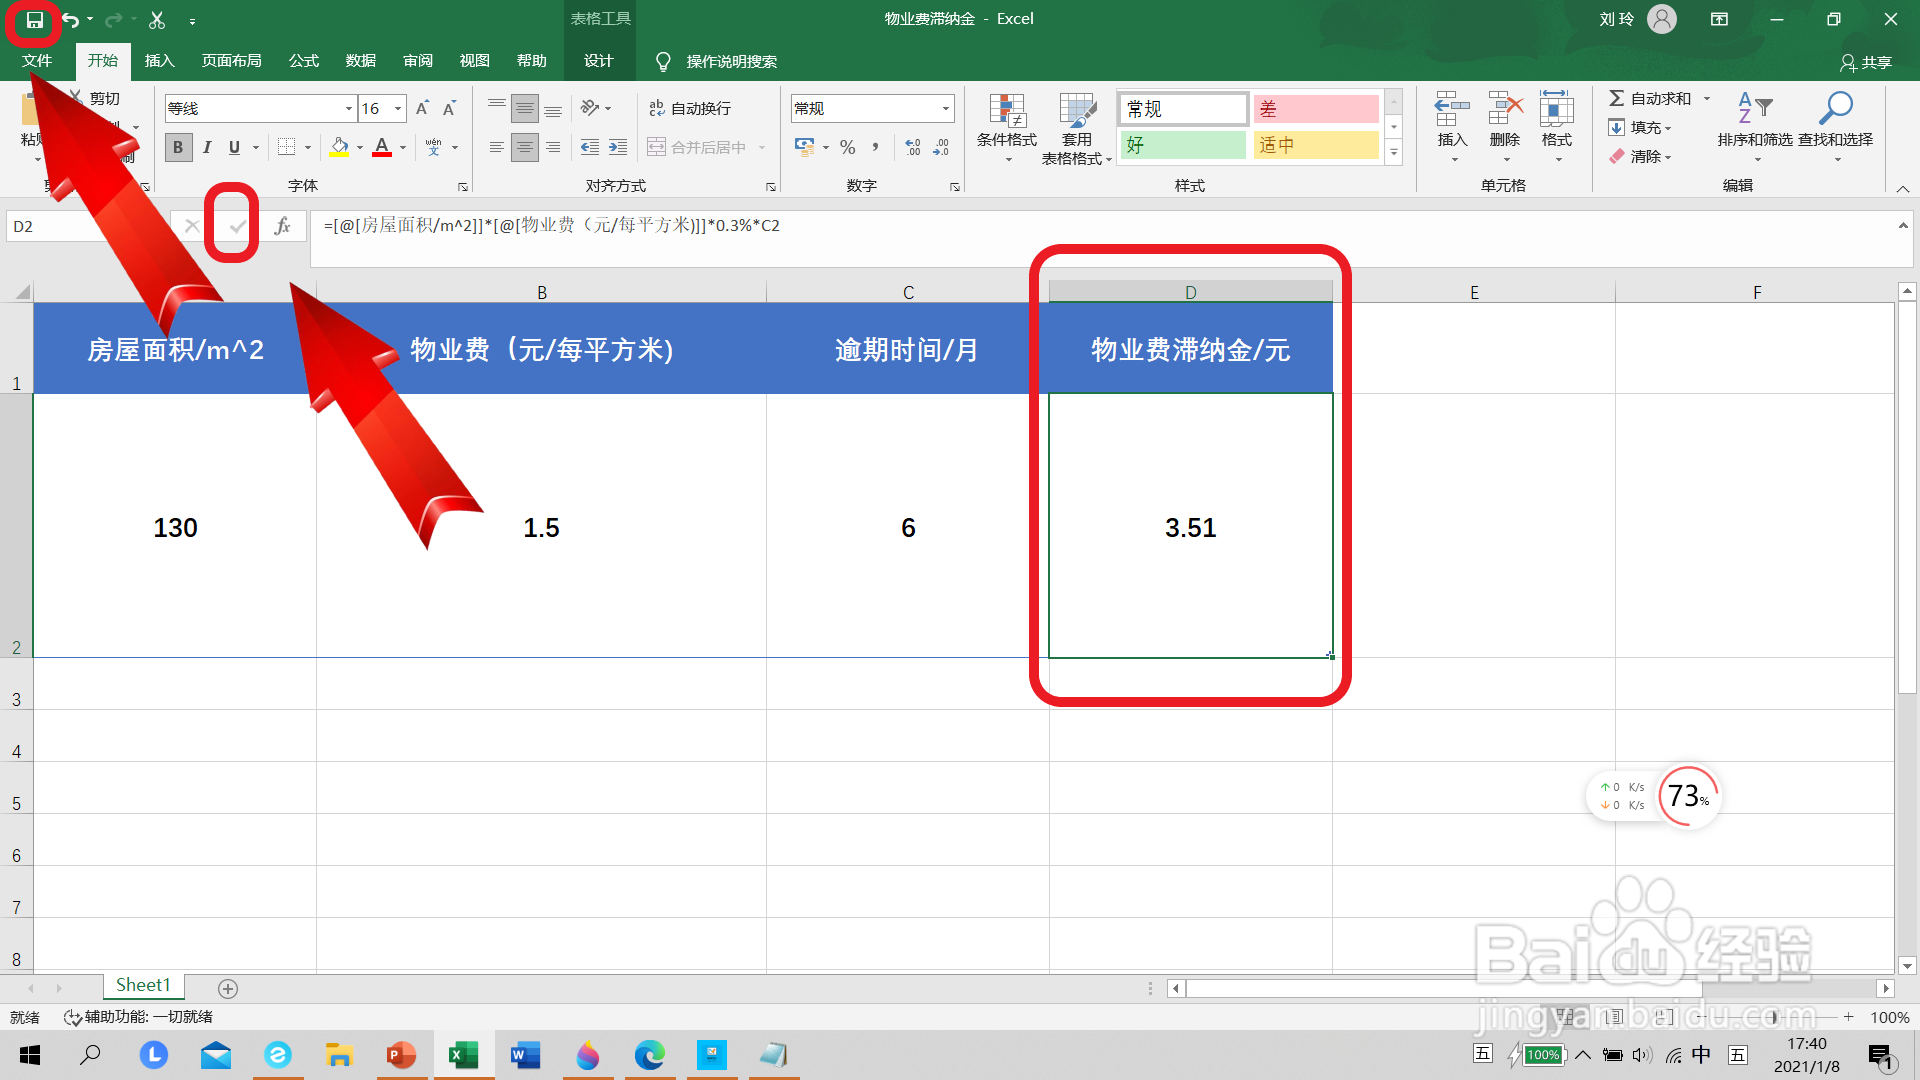
Task: Open the font size dropdown showing 16
Action: [x=398, y=108]
